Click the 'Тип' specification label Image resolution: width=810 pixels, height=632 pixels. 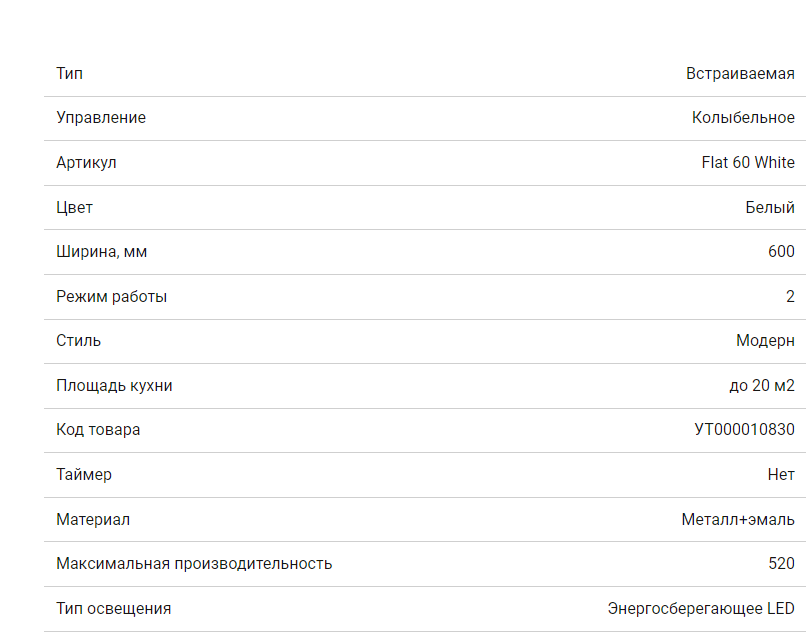pyautogui.click(x=70, y=73)
